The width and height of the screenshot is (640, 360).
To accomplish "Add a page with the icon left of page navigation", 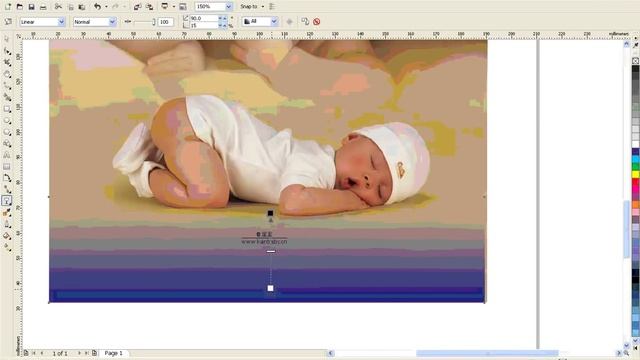I will (x=26, y=353).
